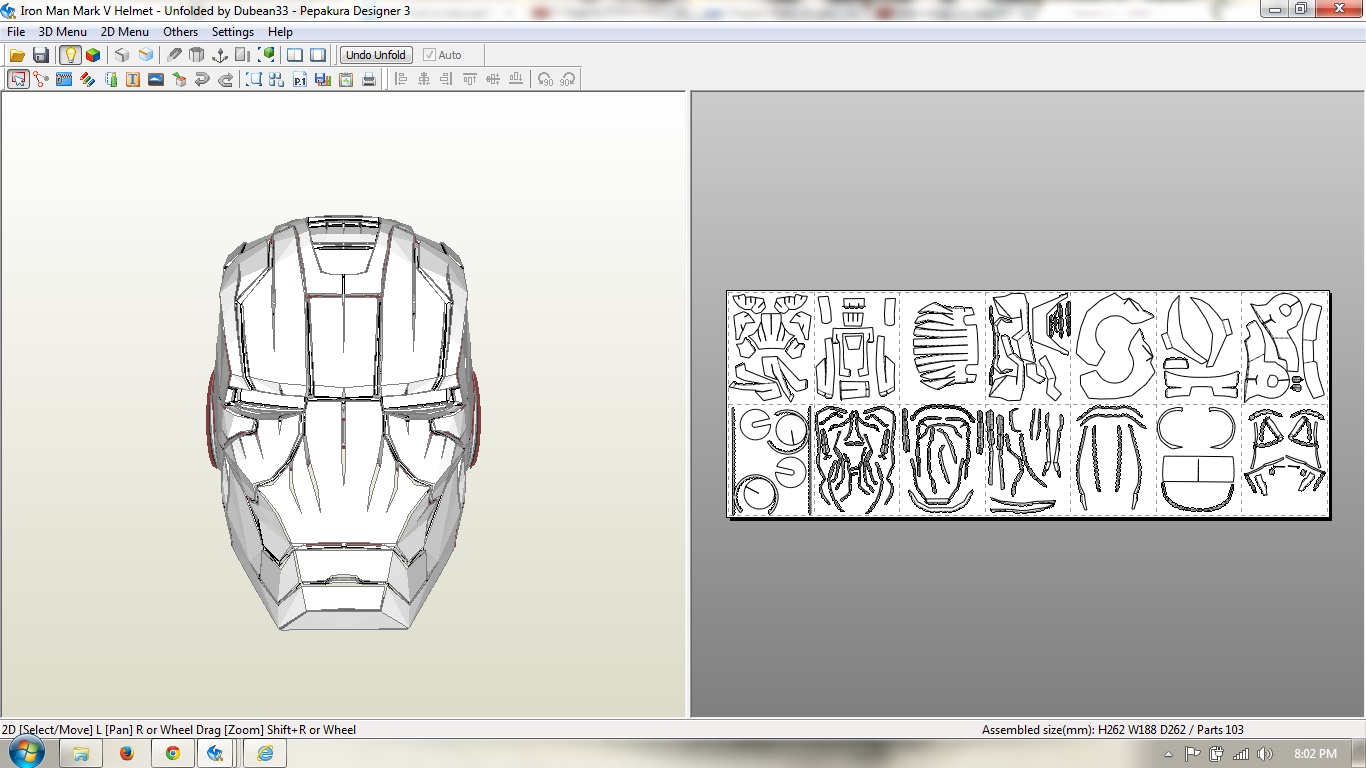
Task: Click the Pepakura Designer taskbar button
Action: (x=215, y=753)
